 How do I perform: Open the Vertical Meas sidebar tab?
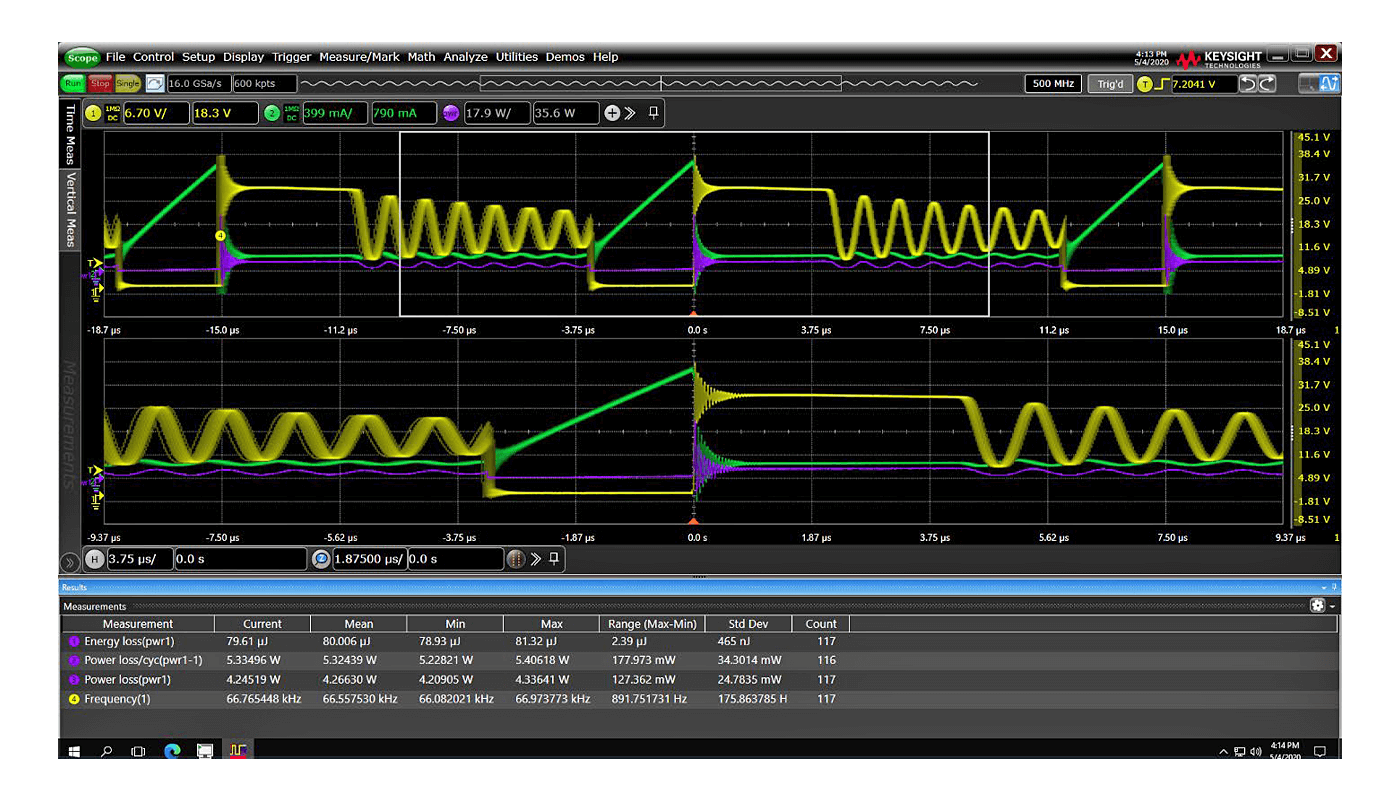70,209
